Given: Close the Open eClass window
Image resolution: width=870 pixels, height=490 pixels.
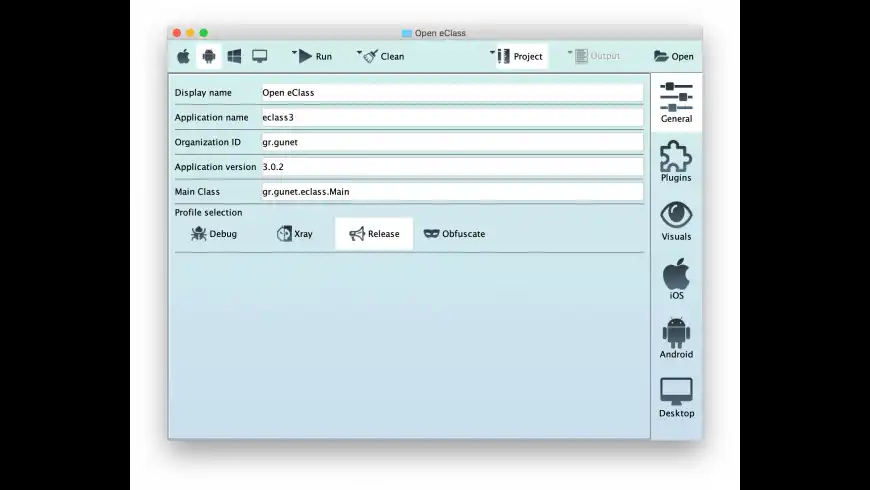Looking at the screenshot, I should (177, 33).
